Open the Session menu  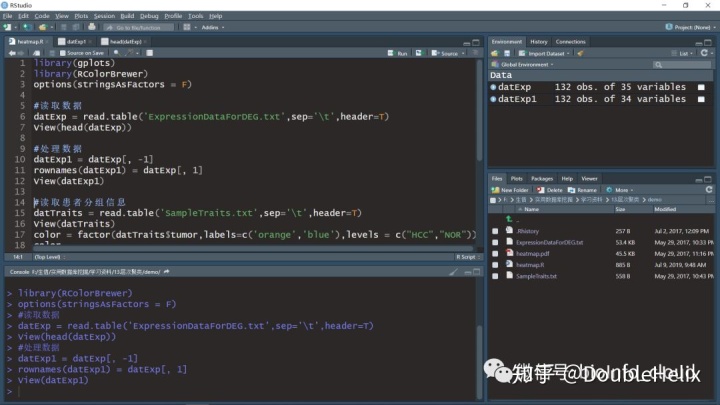click(x=104, y=16)
